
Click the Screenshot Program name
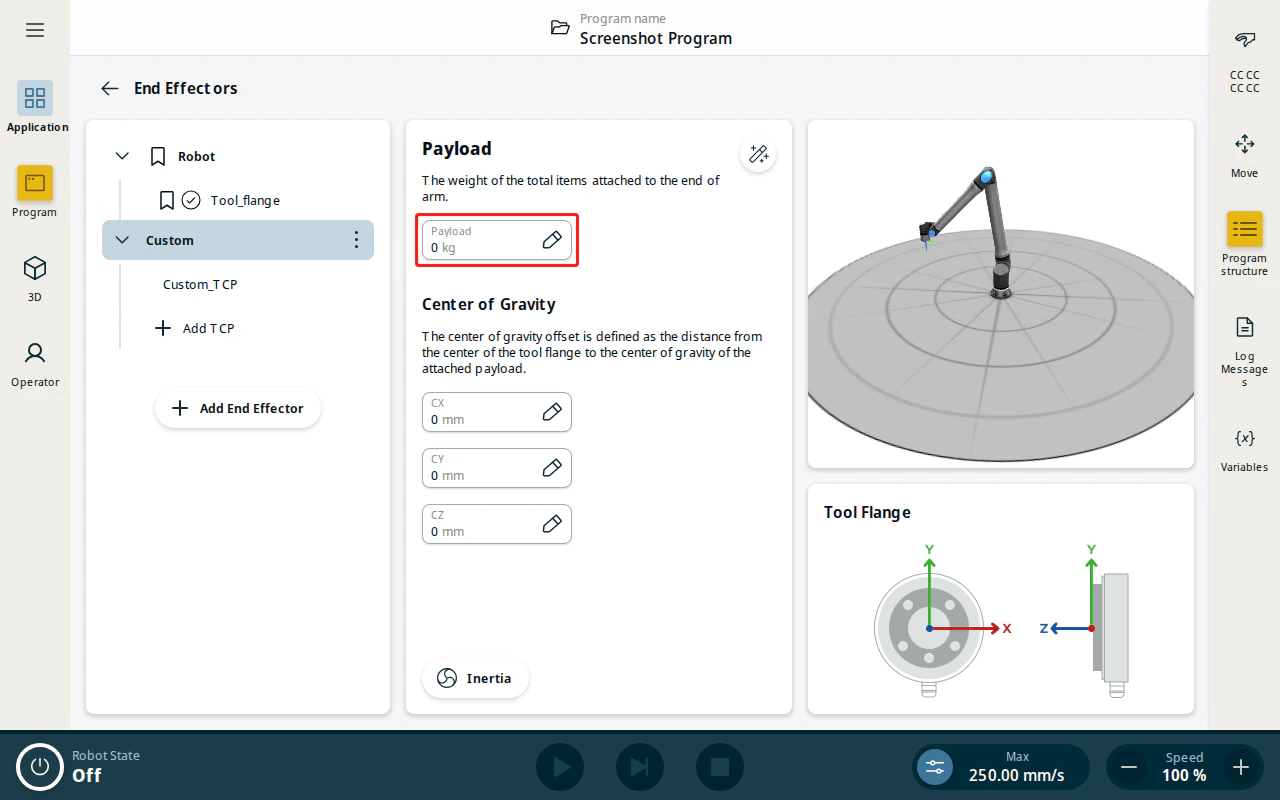(x=656, y=38)
